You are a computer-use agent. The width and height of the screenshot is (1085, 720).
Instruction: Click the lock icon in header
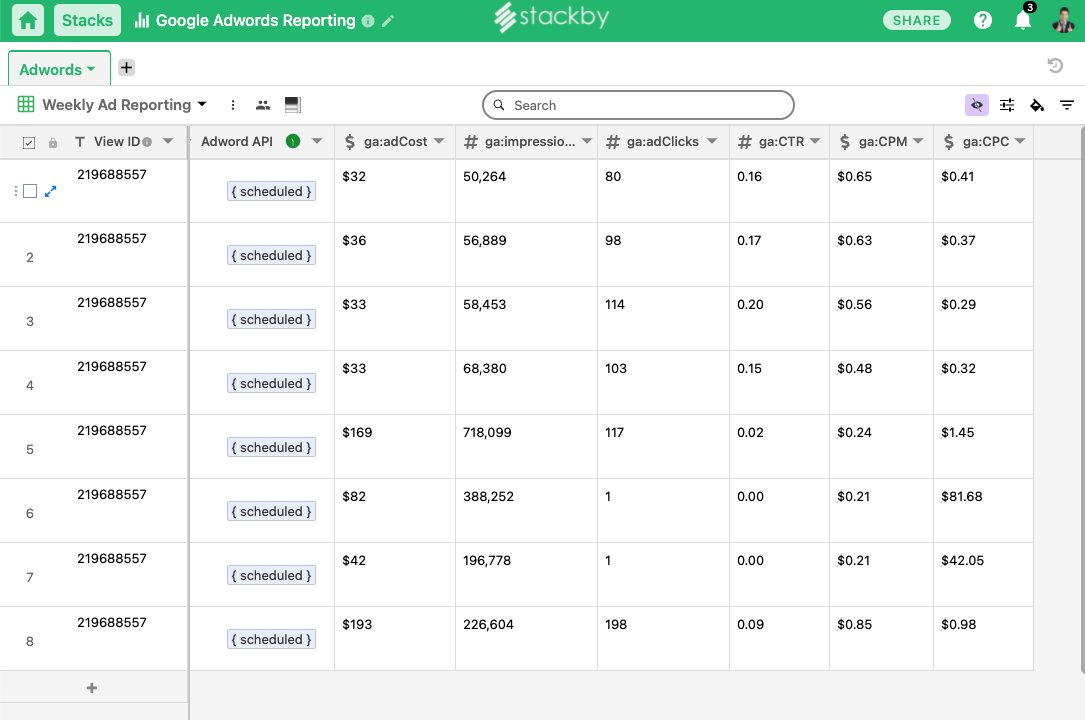(x=53, y=142)
